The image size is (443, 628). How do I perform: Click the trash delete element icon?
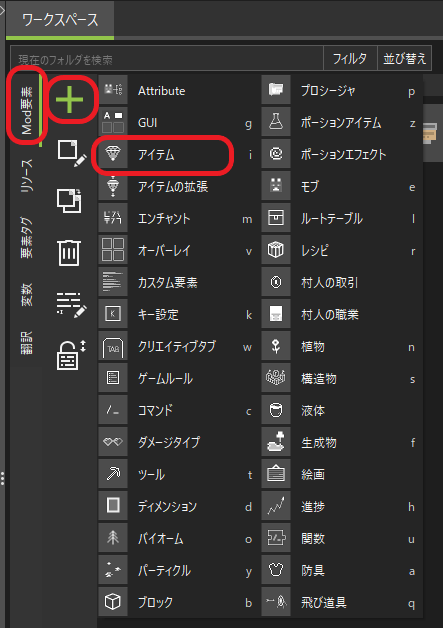[x=69, y=253]
